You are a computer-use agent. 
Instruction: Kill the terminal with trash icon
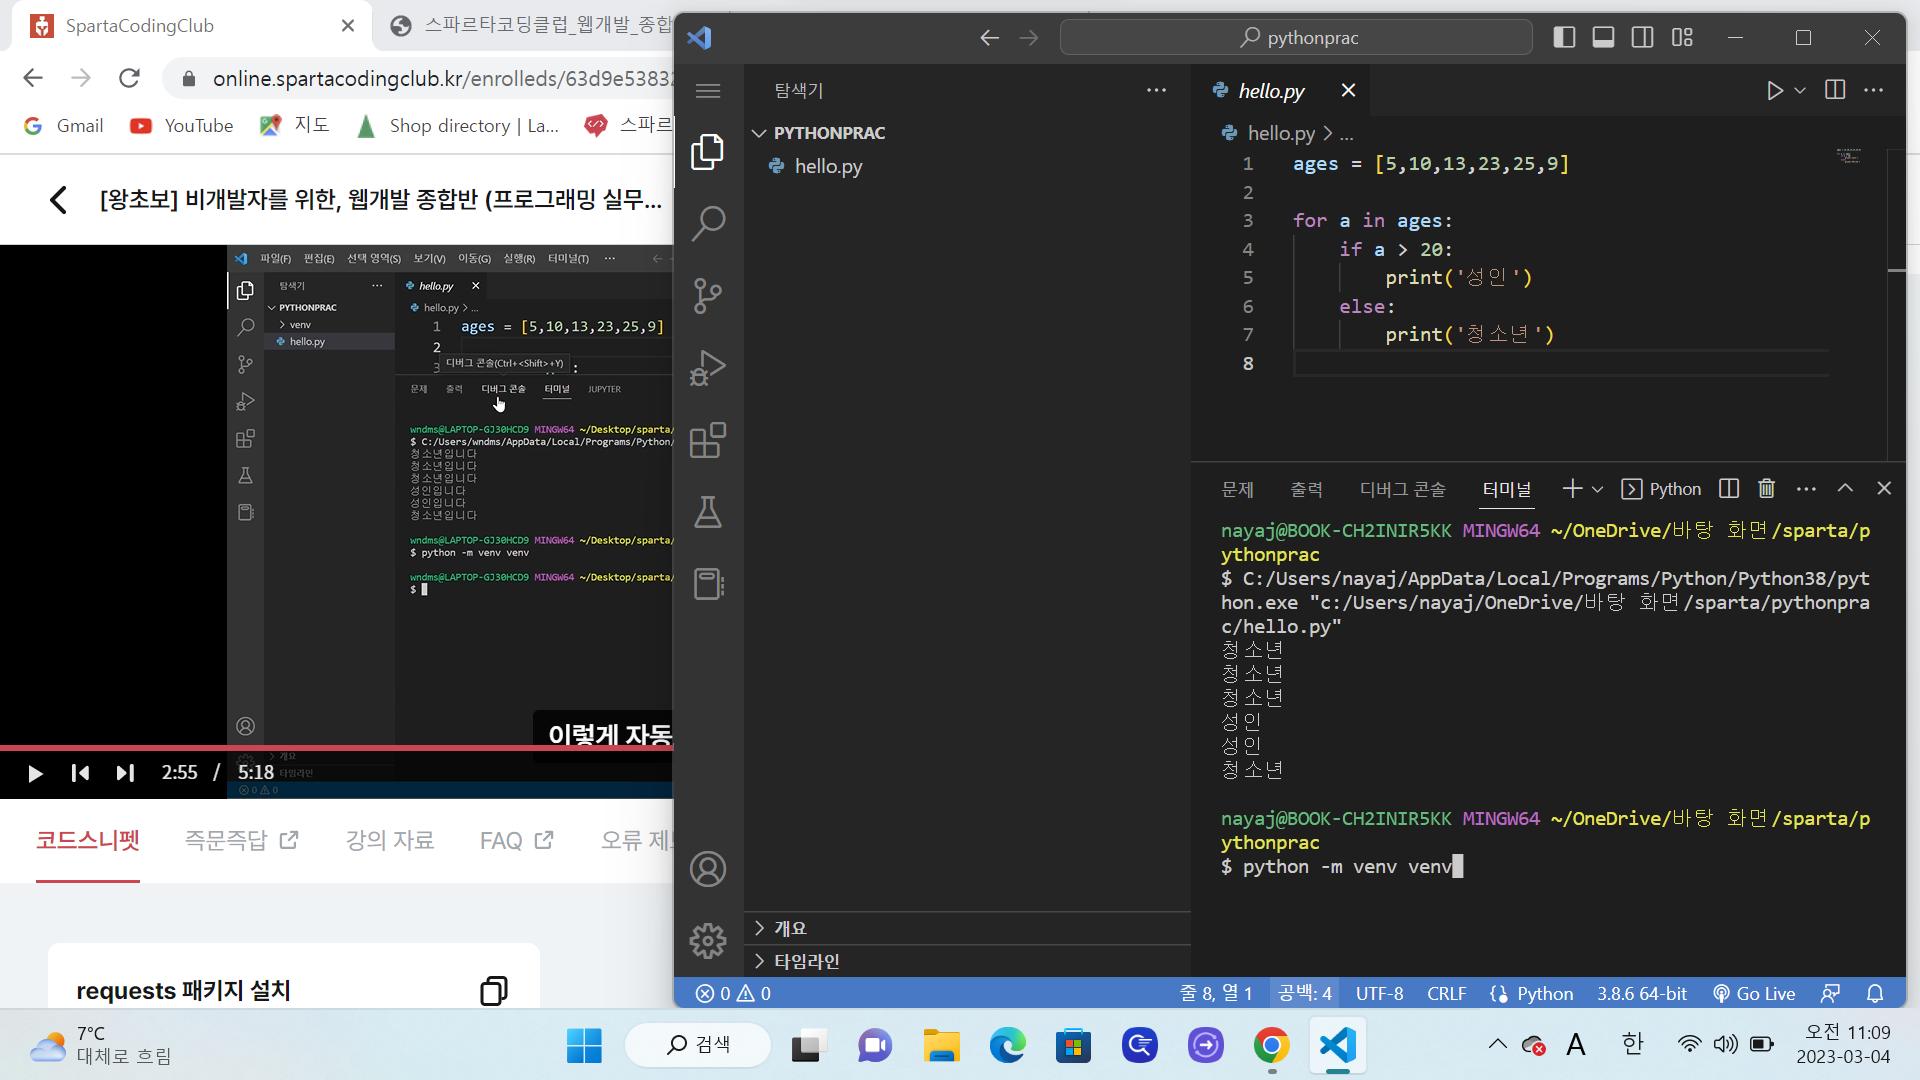coord(1767,488)
